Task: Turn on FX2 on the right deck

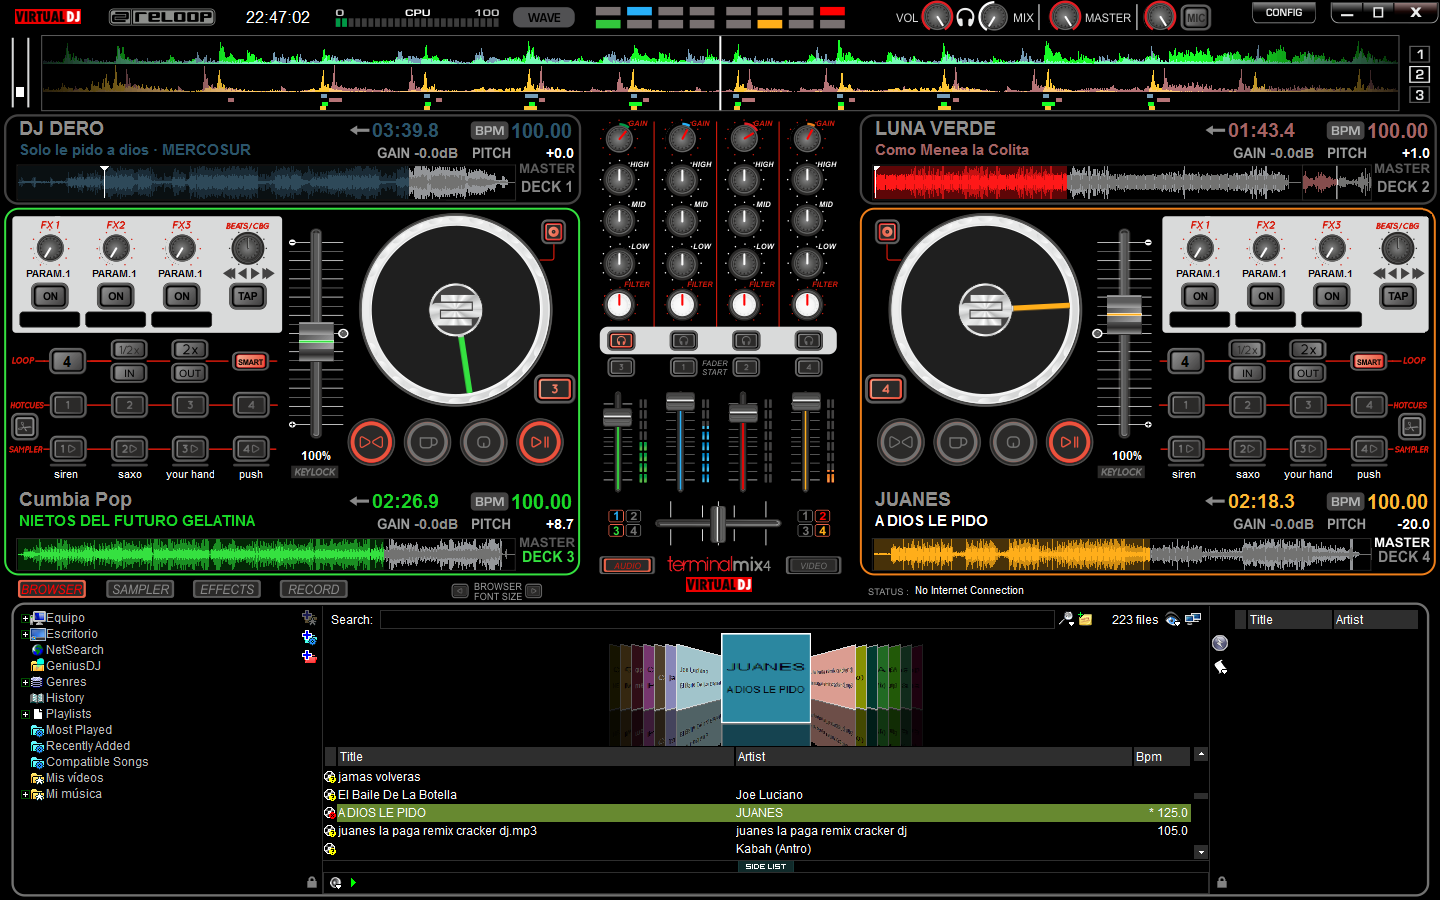Action: coord(1266,296)
